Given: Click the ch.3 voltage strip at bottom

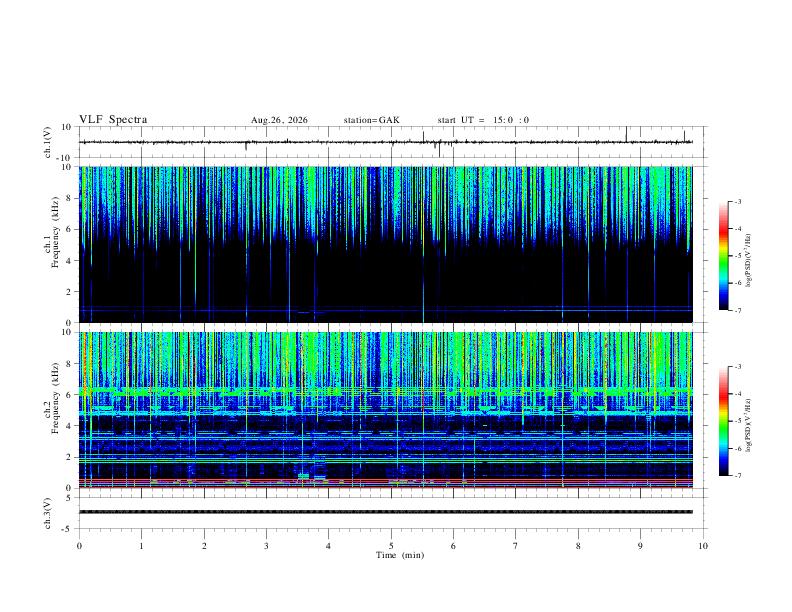Looking at the screenshot, I should point(386,512).
